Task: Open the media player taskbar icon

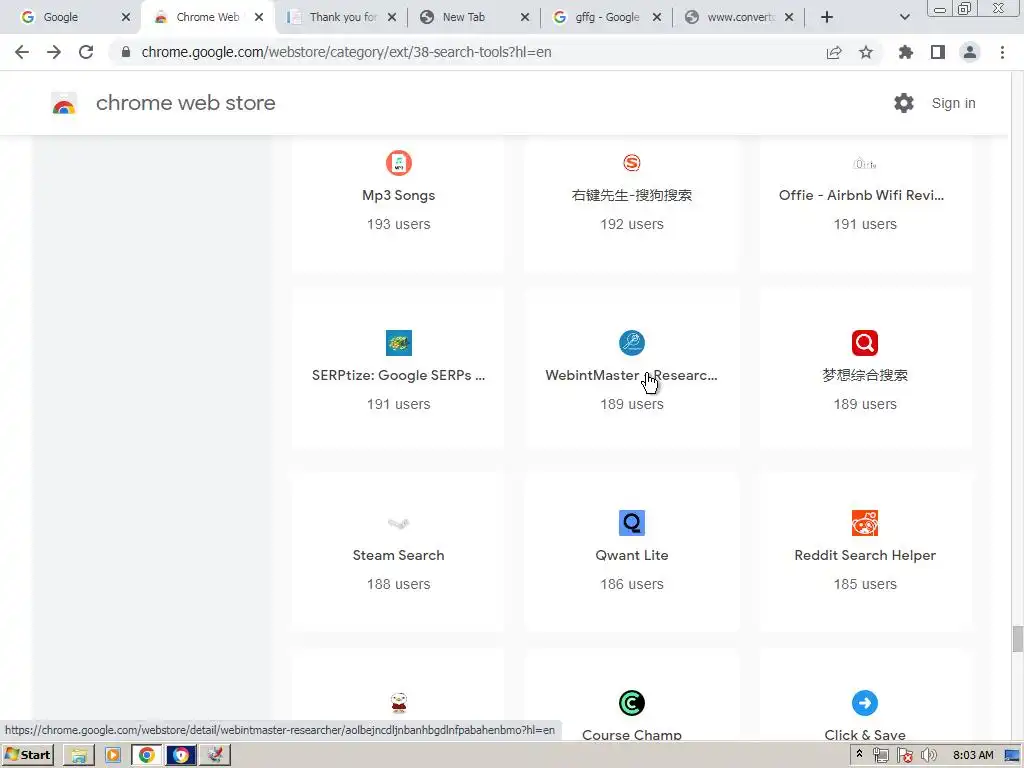Action: (x=112, y=755)
